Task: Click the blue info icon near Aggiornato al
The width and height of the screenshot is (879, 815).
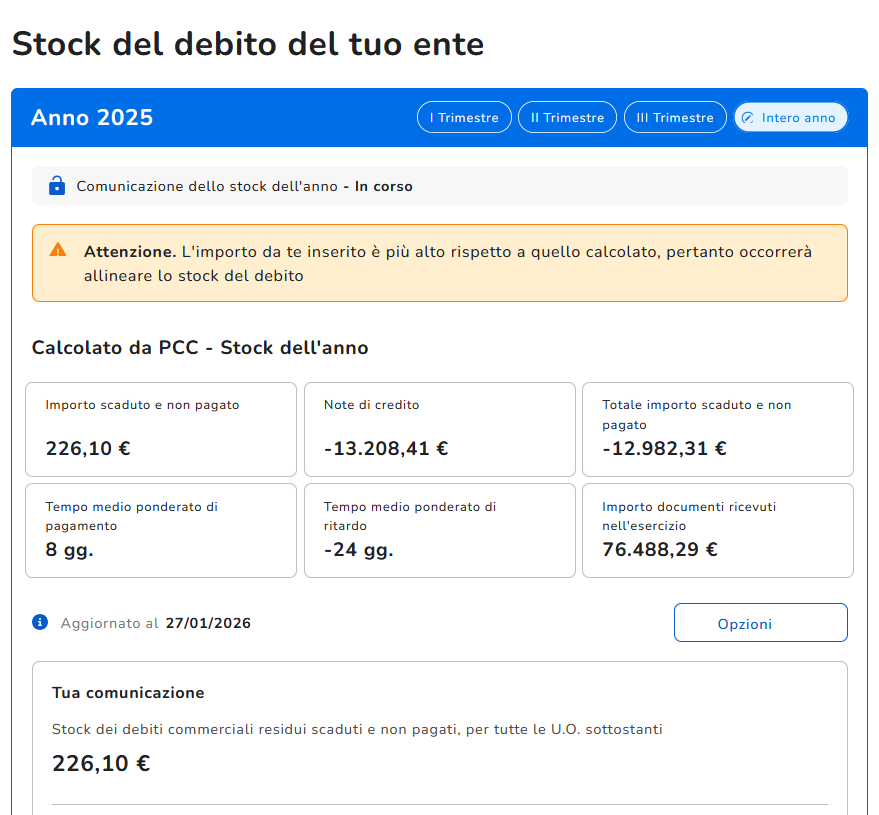Action: (40, 623)
